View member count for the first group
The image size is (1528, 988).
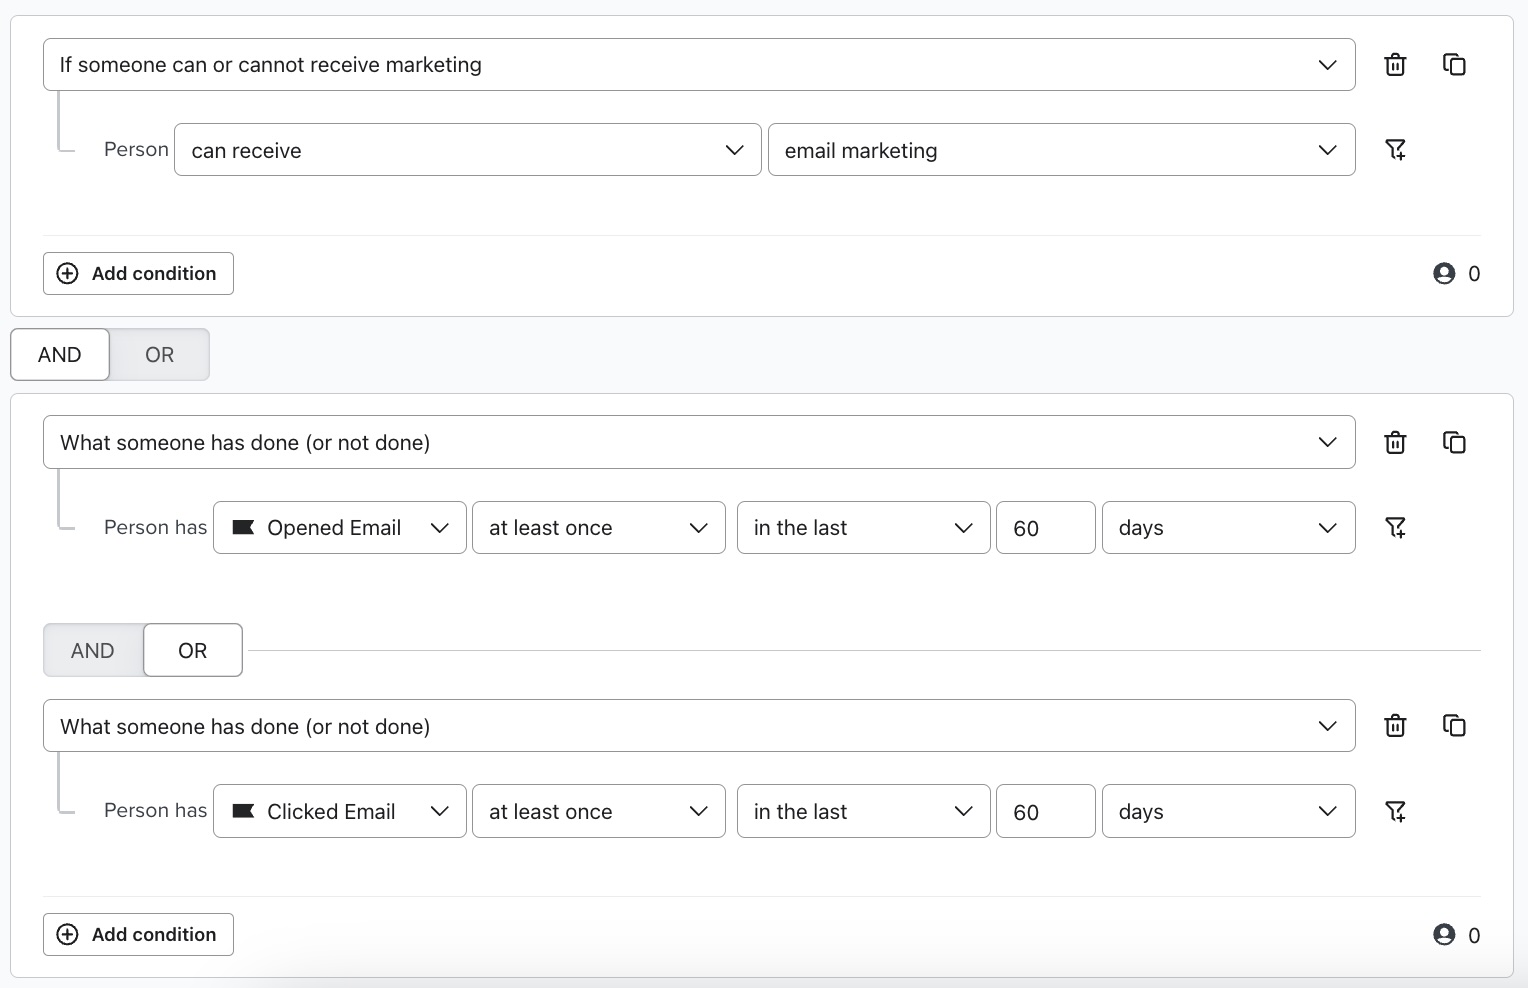[1456, 273]
